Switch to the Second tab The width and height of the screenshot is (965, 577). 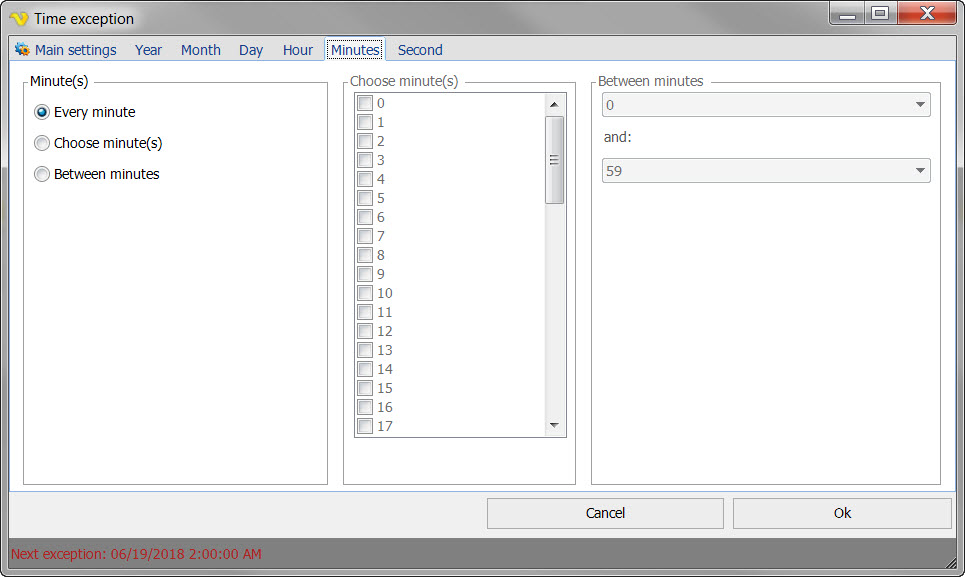[x=420, y=50]
